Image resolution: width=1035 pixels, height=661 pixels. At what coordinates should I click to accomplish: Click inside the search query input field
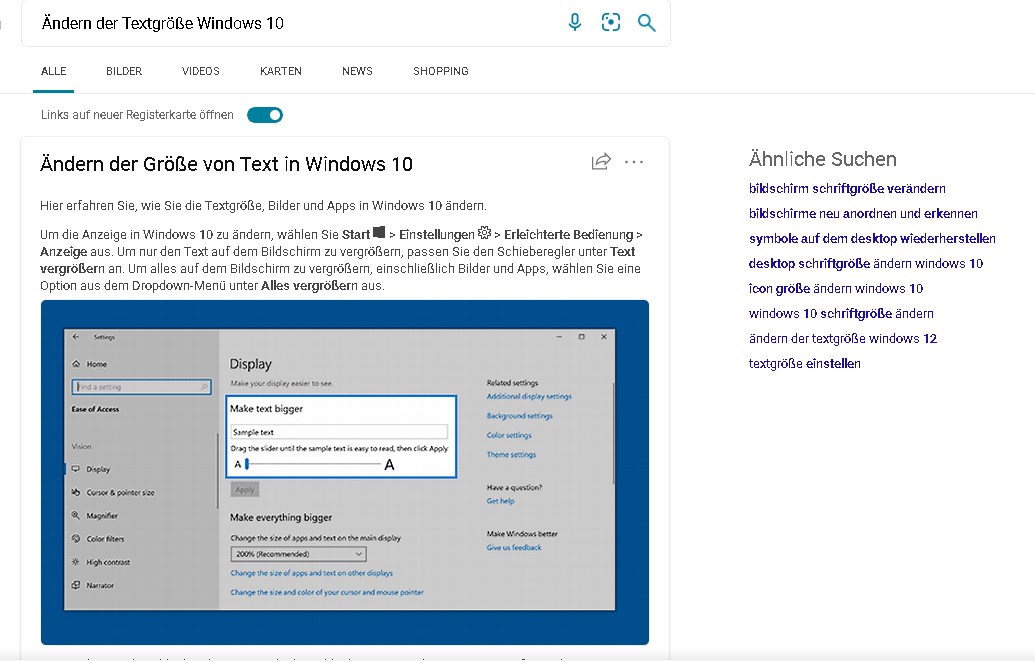click(x=290, y=23)
